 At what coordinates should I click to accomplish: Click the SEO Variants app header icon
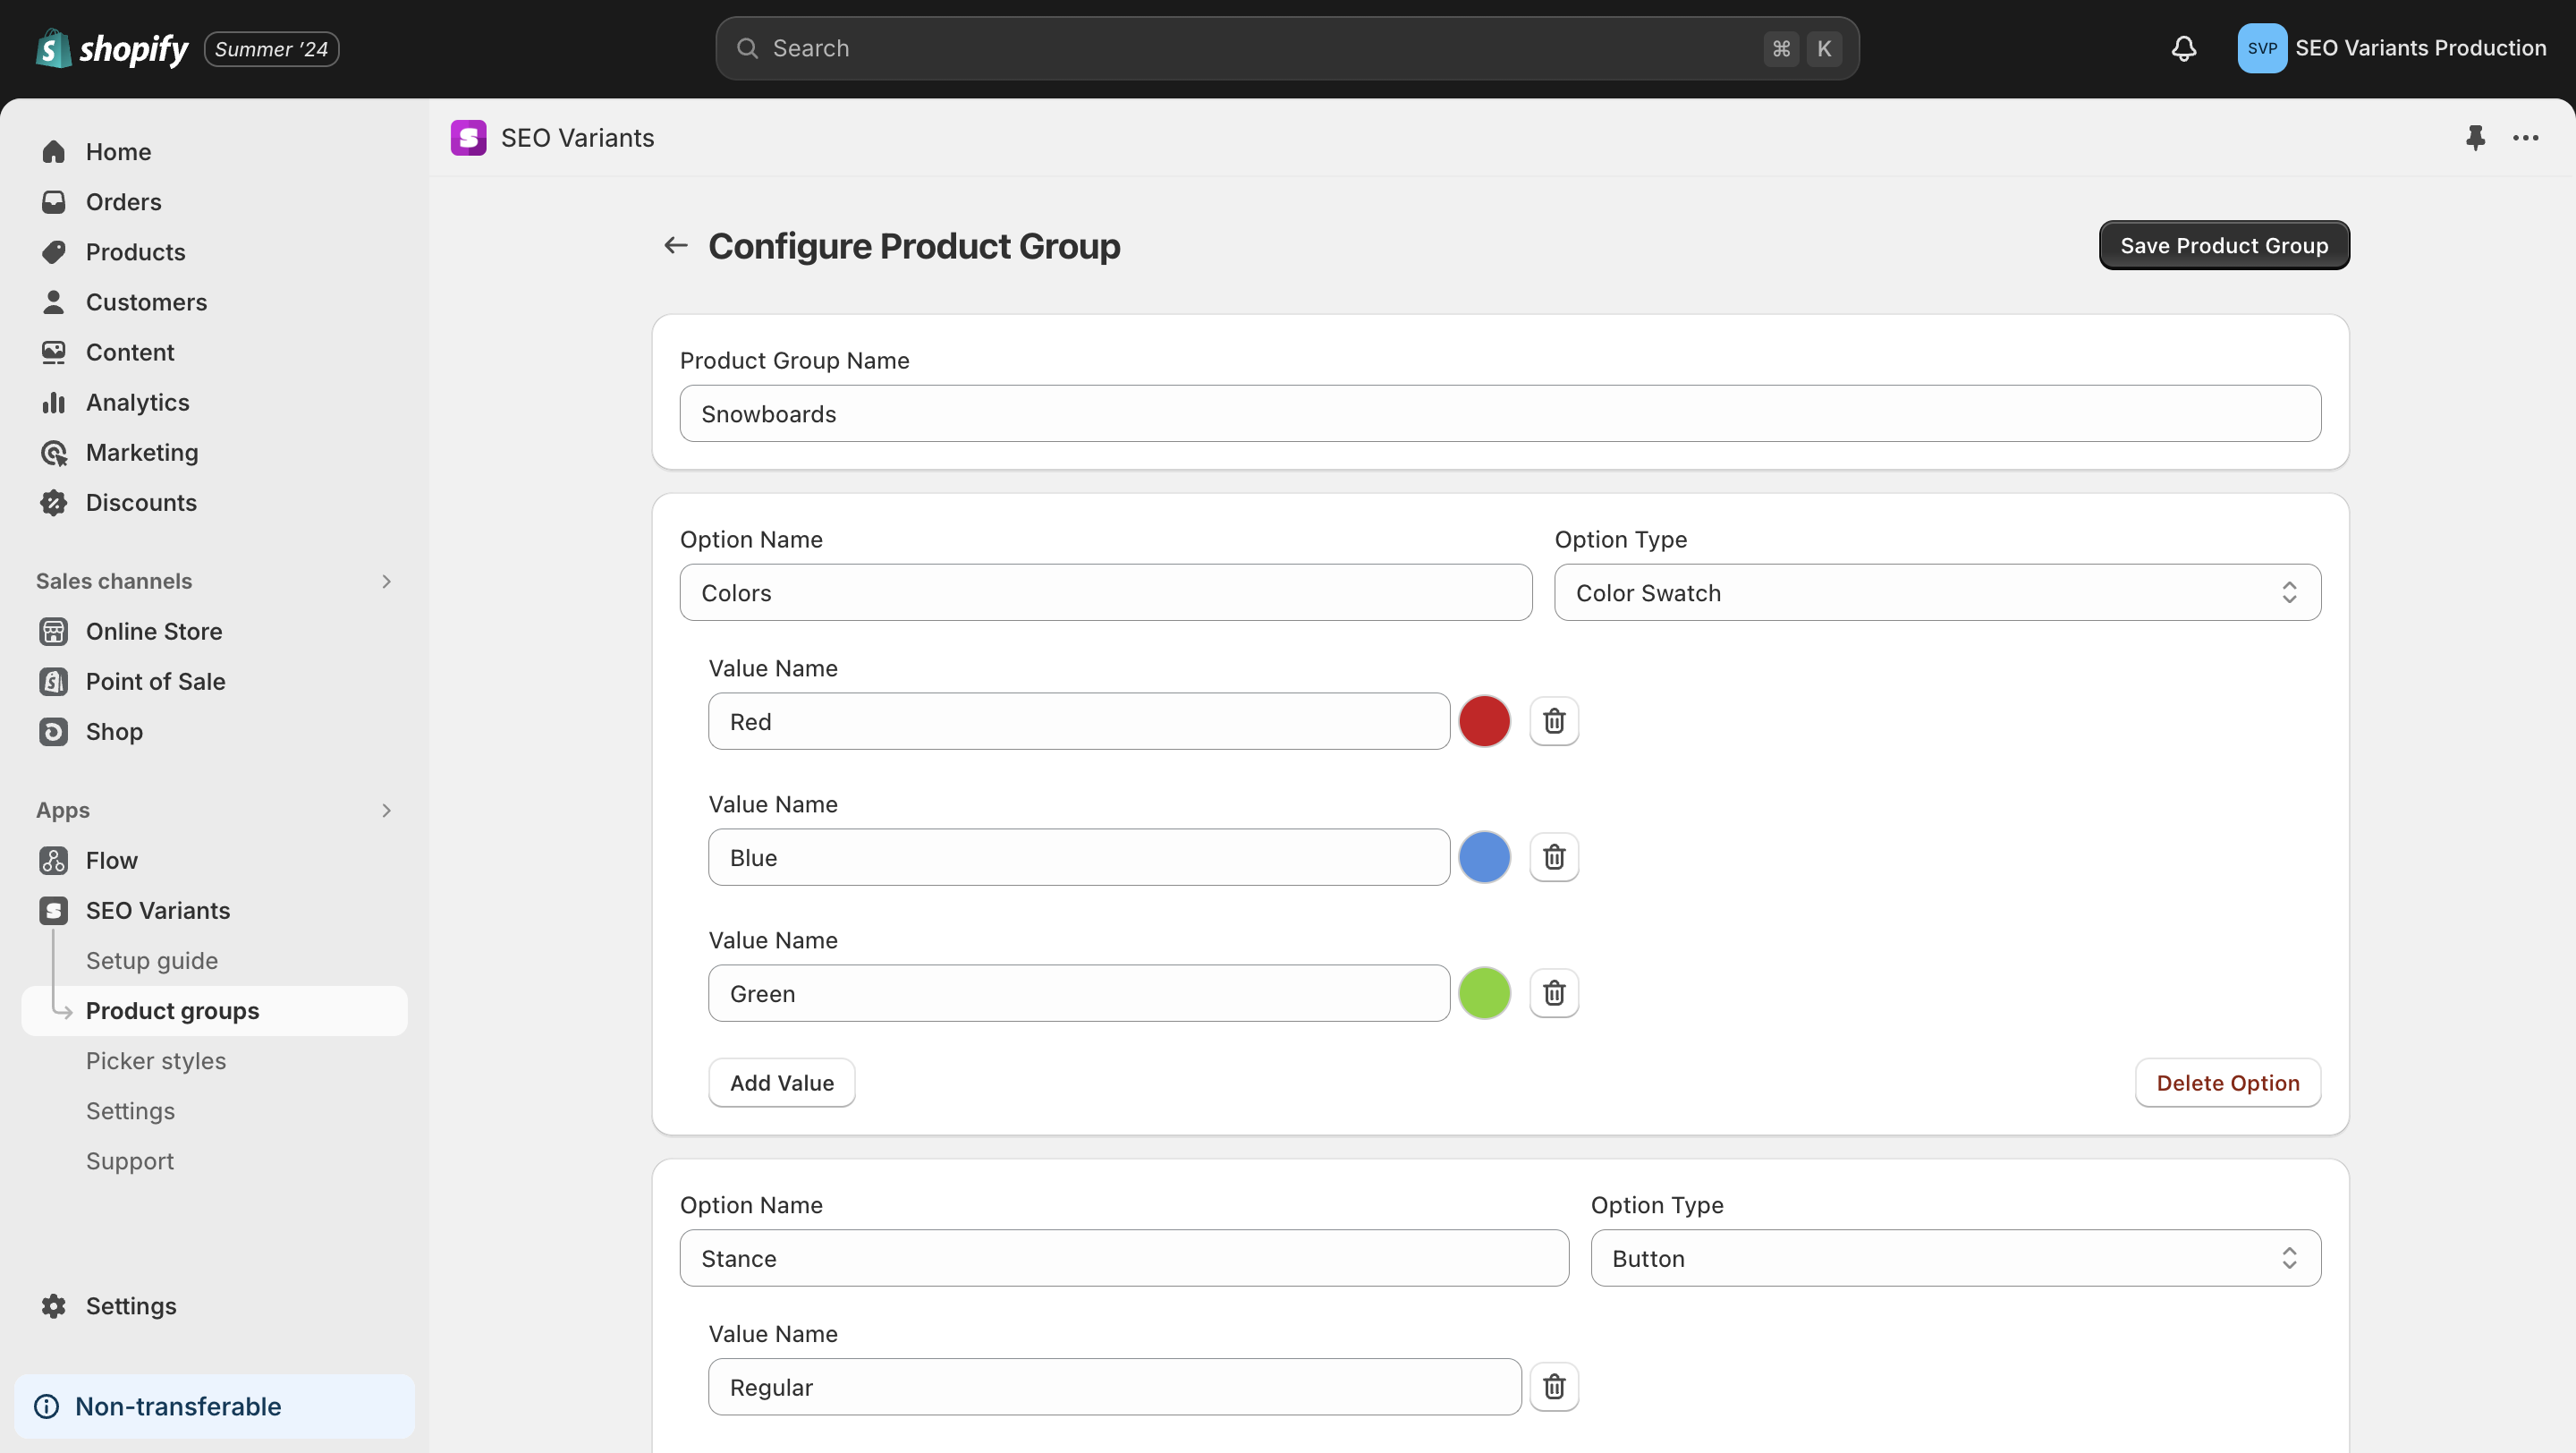click(468, 137)
